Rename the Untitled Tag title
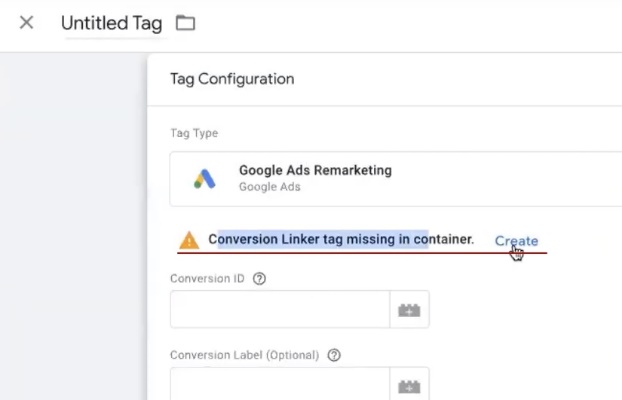This screenshot has width=622, height=400. pyautogui.click(x=111, y=23)
